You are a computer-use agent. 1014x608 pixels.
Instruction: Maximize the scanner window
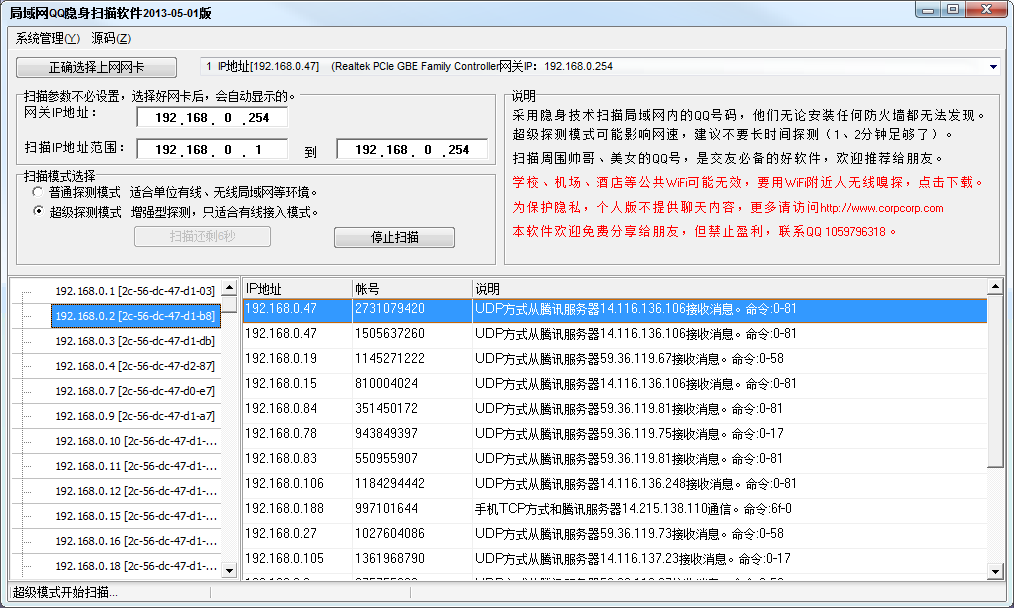click(x=953, y=10)
